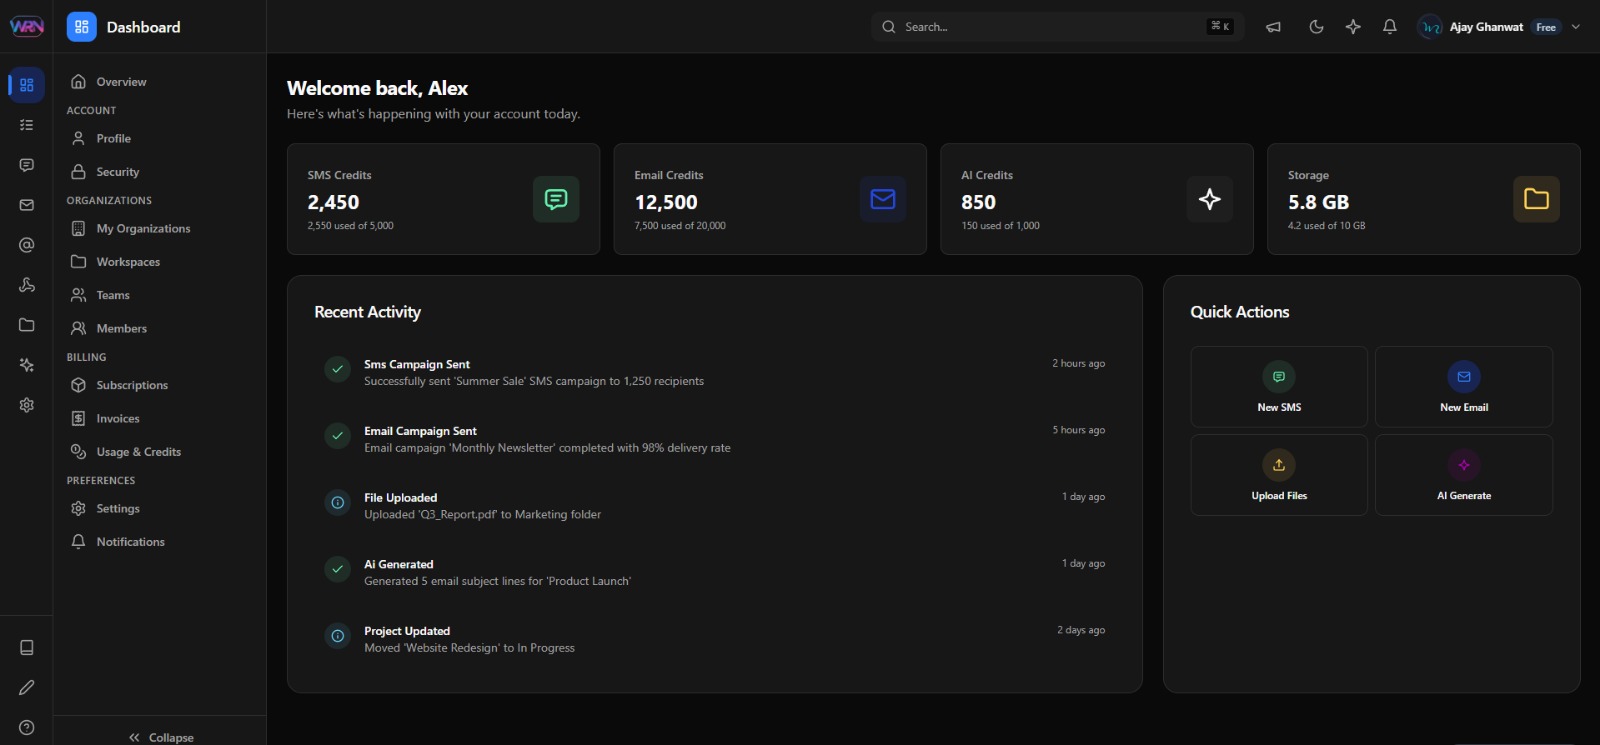Click the ⌘K shortcut badge

[1220, 27]
